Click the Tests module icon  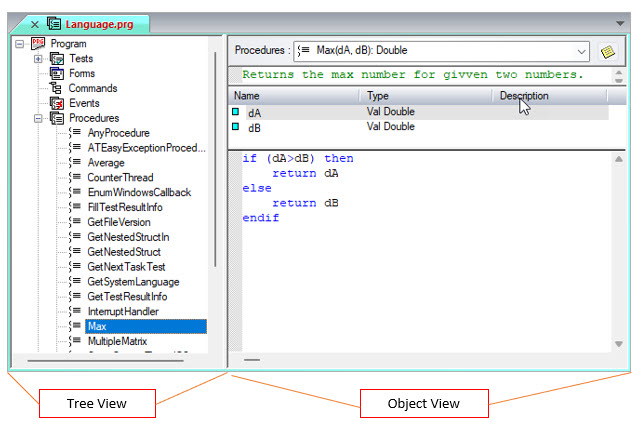point(56,59)
